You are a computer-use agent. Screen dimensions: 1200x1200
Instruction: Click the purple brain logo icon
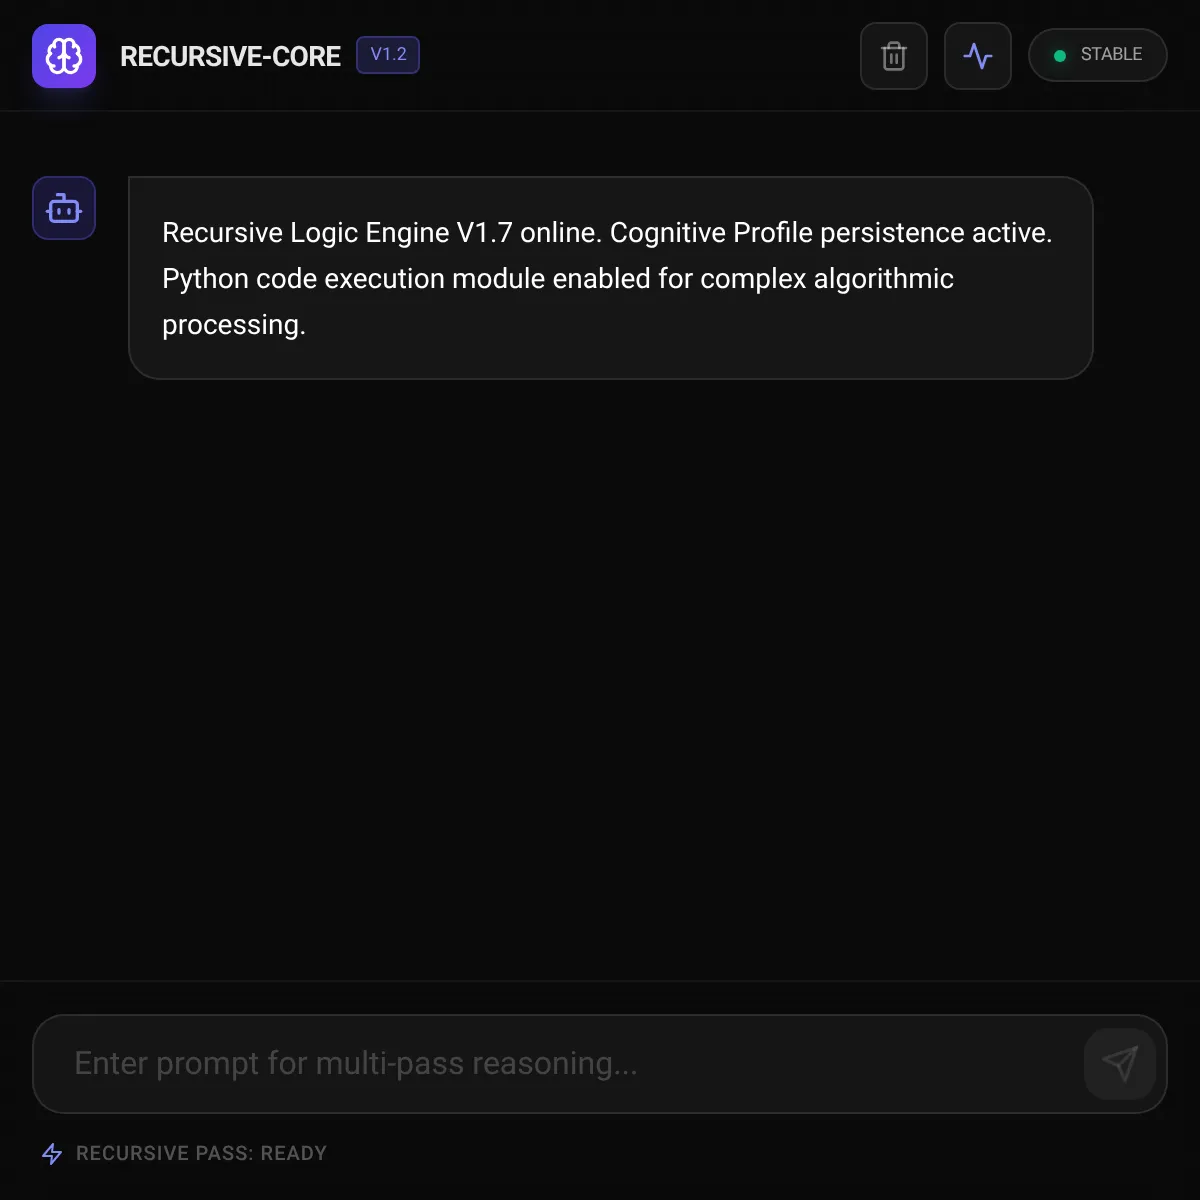(x=64, y=56)
